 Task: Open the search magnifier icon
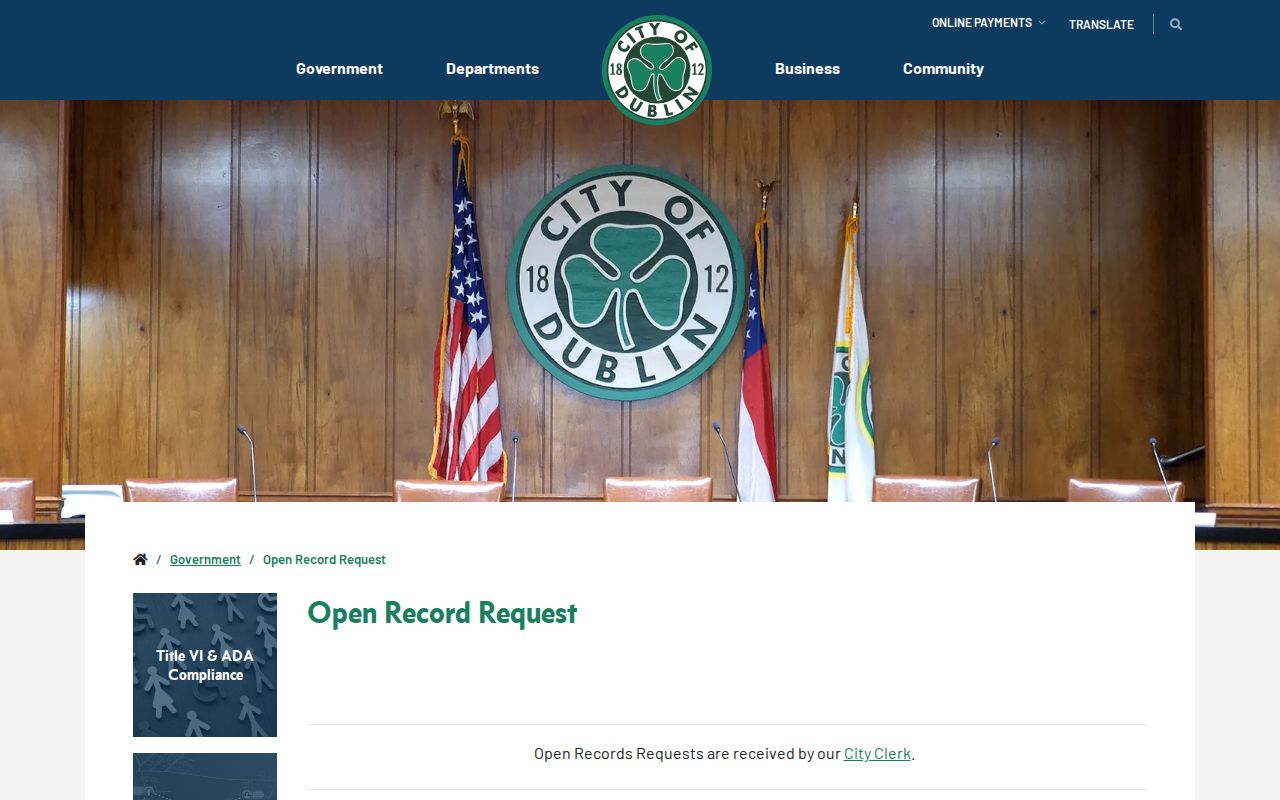tap(1176, 24)
